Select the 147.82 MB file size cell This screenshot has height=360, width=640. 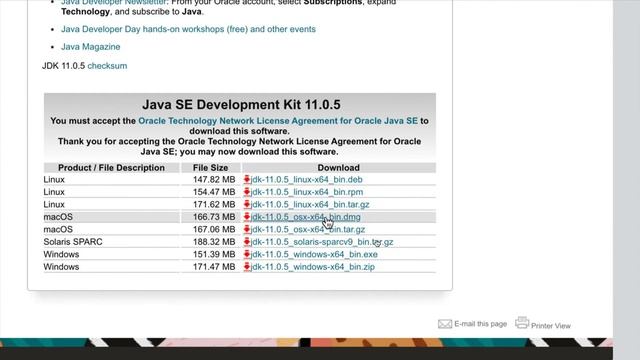click(x=214, y=180)
